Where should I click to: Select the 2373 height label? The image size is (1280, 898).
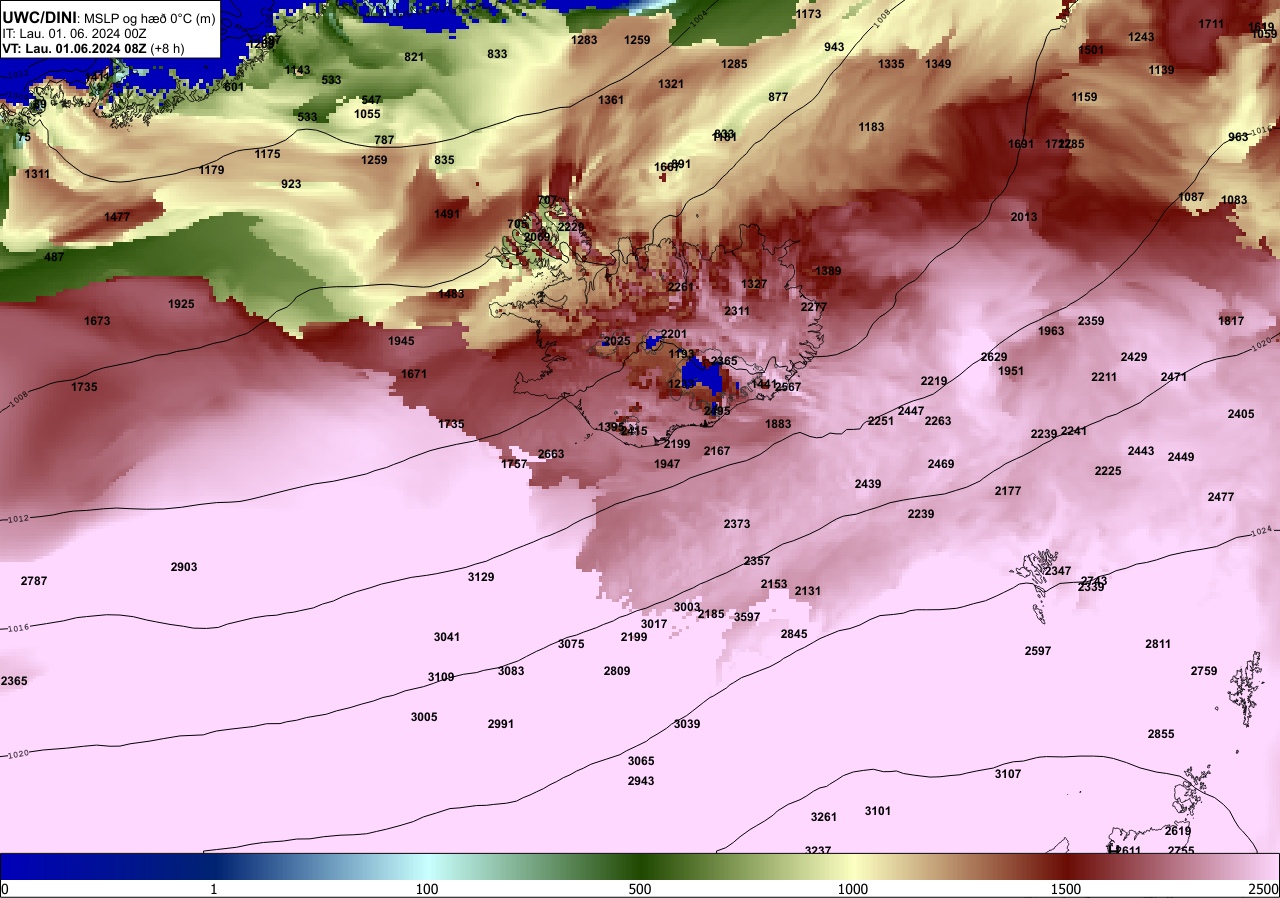pos(737,524)
